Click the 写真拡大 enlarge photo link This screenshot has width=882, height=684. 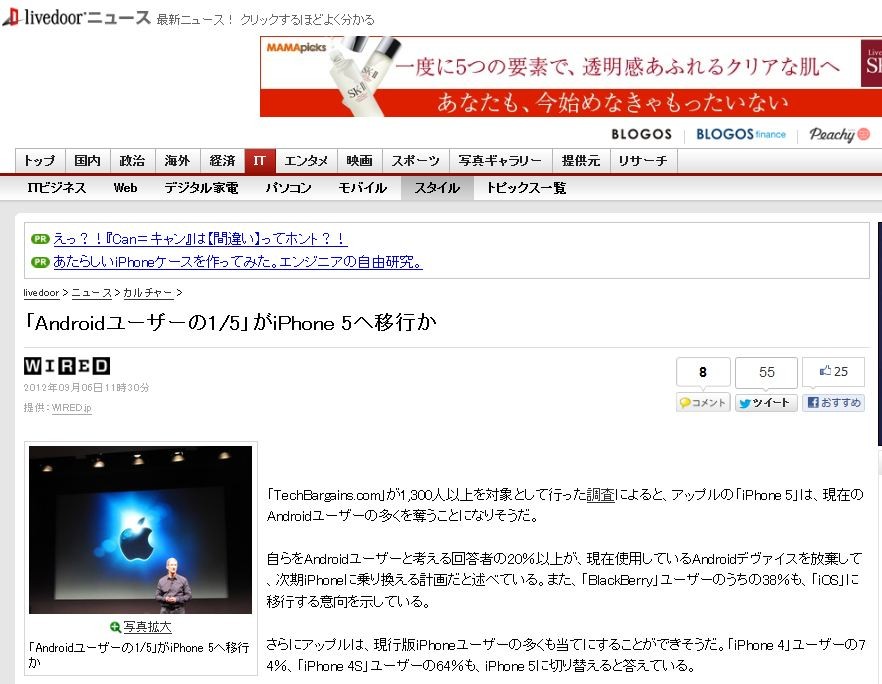pyautogui.click(x=147, y=627)
